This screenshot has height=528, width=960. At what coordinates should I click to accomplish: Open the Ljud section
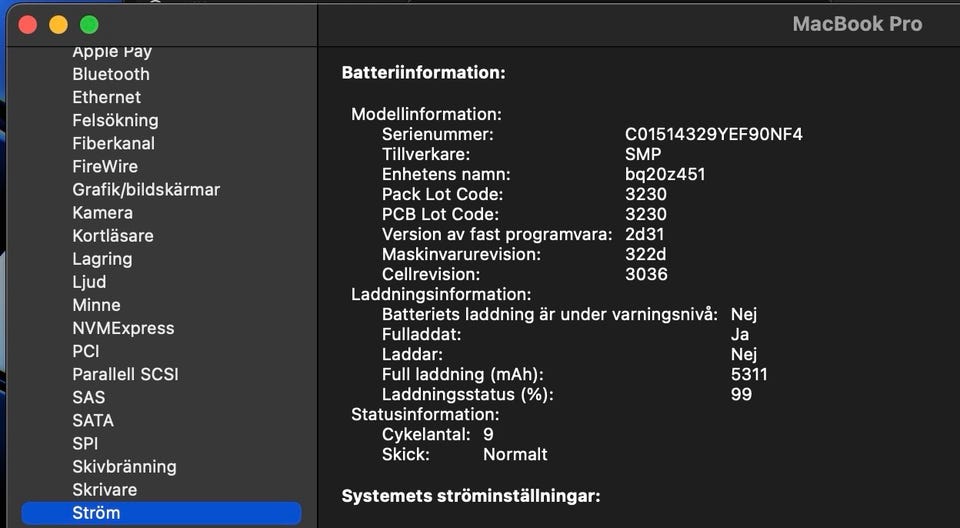[89, 282]
